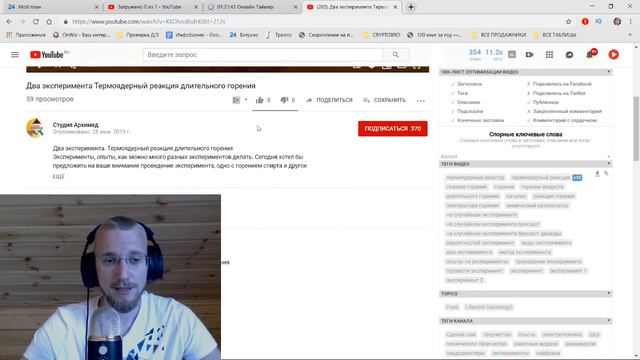Collapse the ТЕГИ КАНАЛА section
Viewport: 640px width, 360px height.
coord(609,321)
